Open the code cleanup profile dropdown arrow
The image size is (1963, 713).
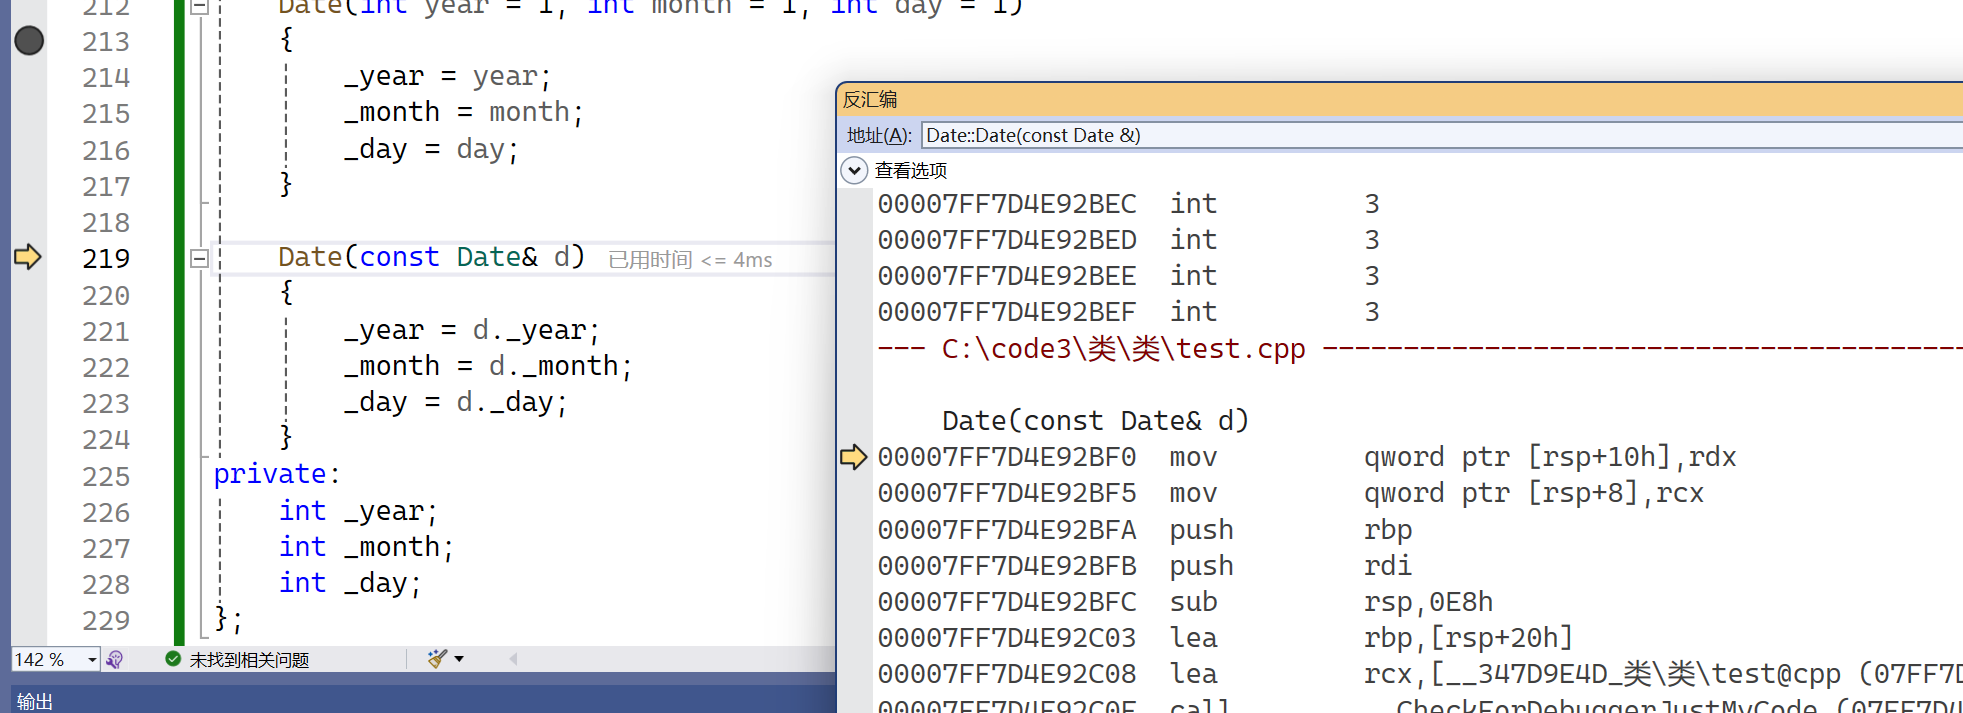click(x=459, y=659)
